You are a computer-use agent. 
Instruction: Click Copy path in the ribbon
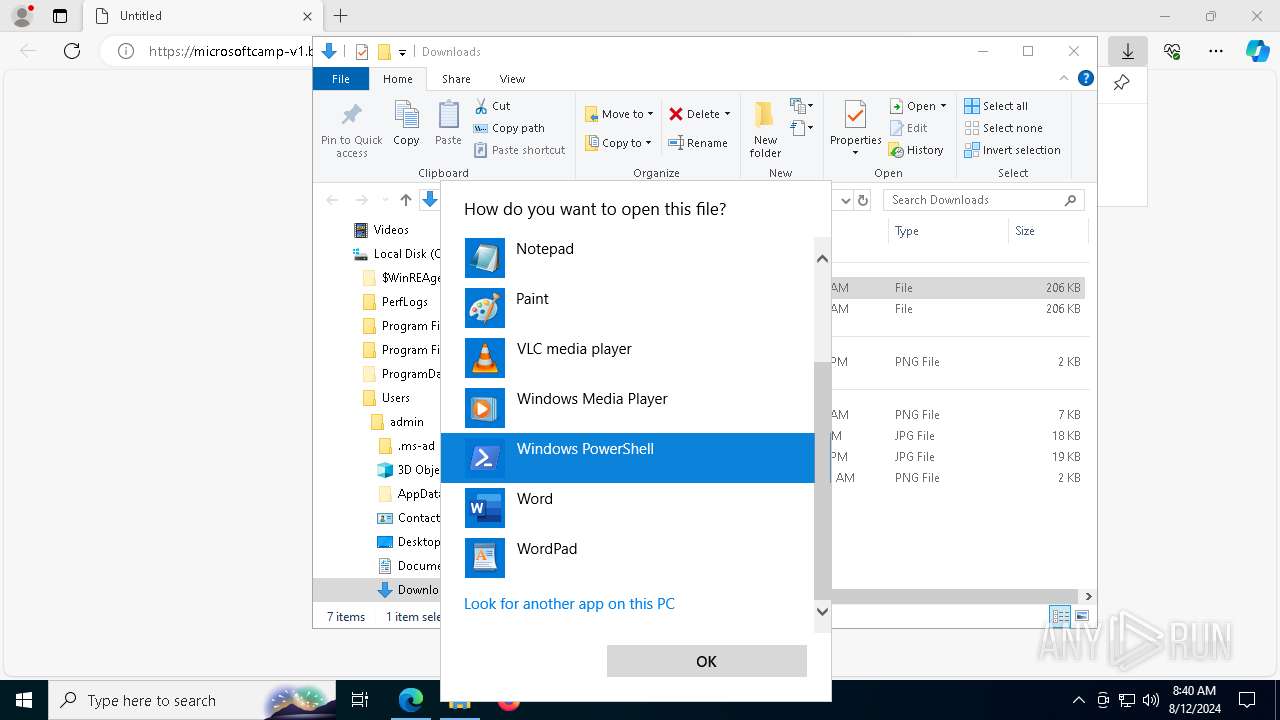point(509,128)
